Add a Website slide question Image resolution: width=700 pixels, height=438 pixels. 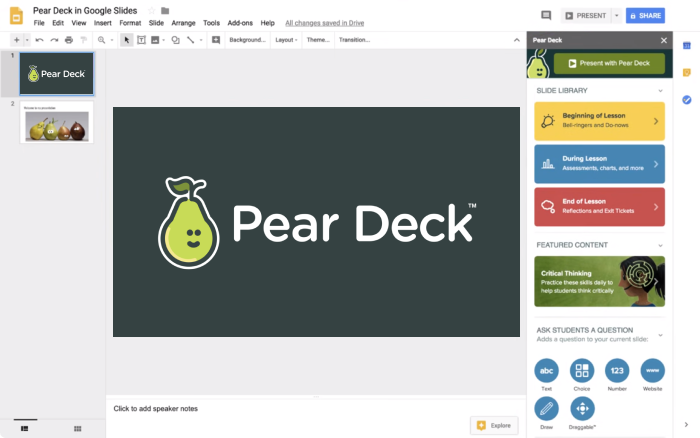click(652, 371)
